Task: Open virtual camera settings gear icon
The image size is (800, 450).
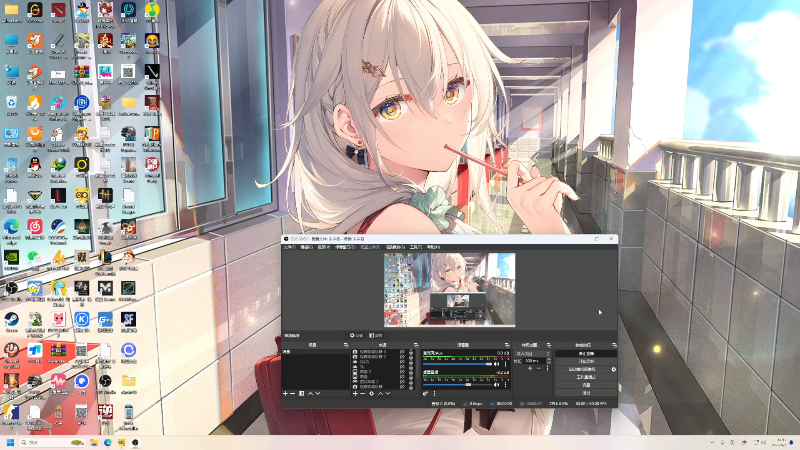Action: 614,369
